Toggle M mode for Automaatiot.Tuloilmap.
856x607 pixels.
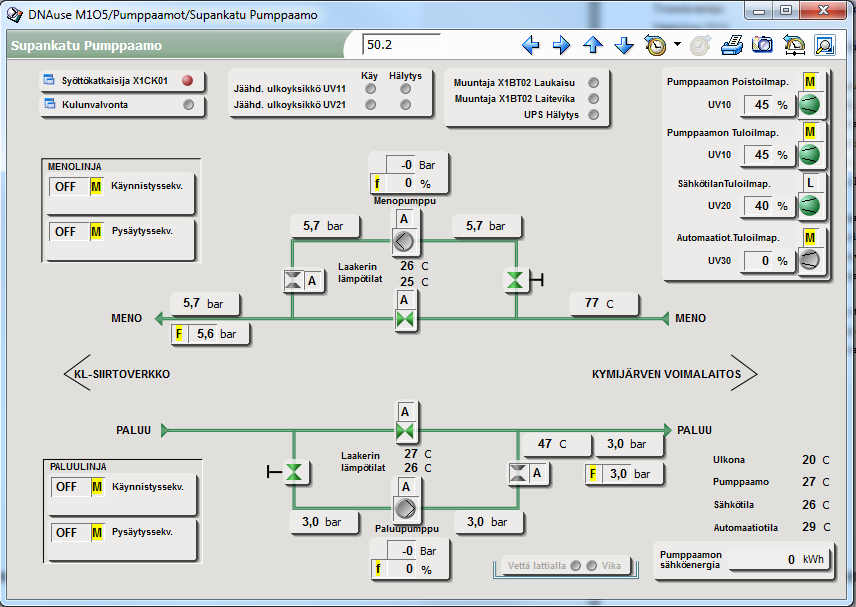810,237
